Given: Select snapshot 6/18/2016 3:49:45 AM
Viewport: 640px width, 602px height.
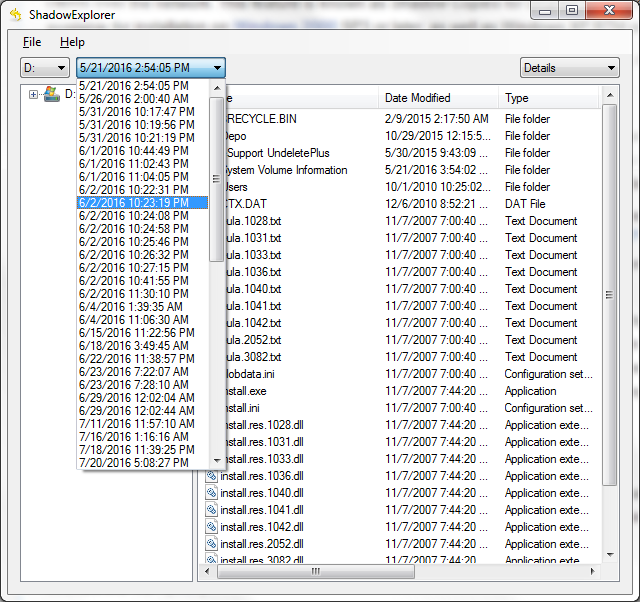Looking at the screenshot, I should [x=142, y=346].
